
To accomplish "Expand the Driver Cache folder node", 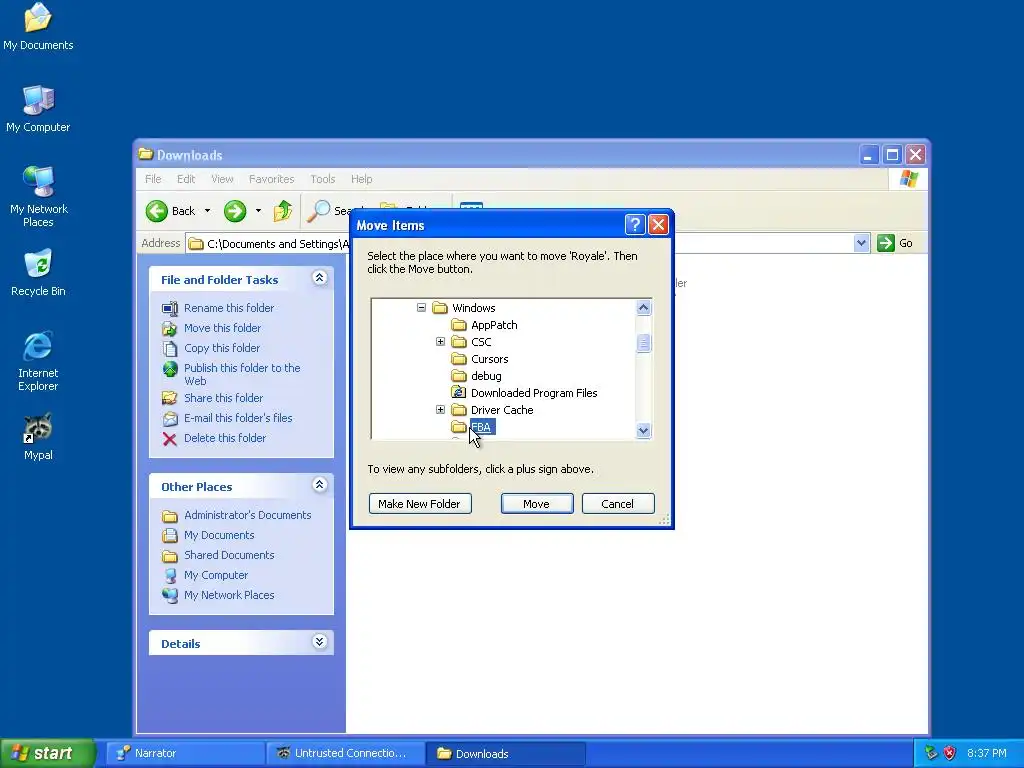I will tap(440, 409).
